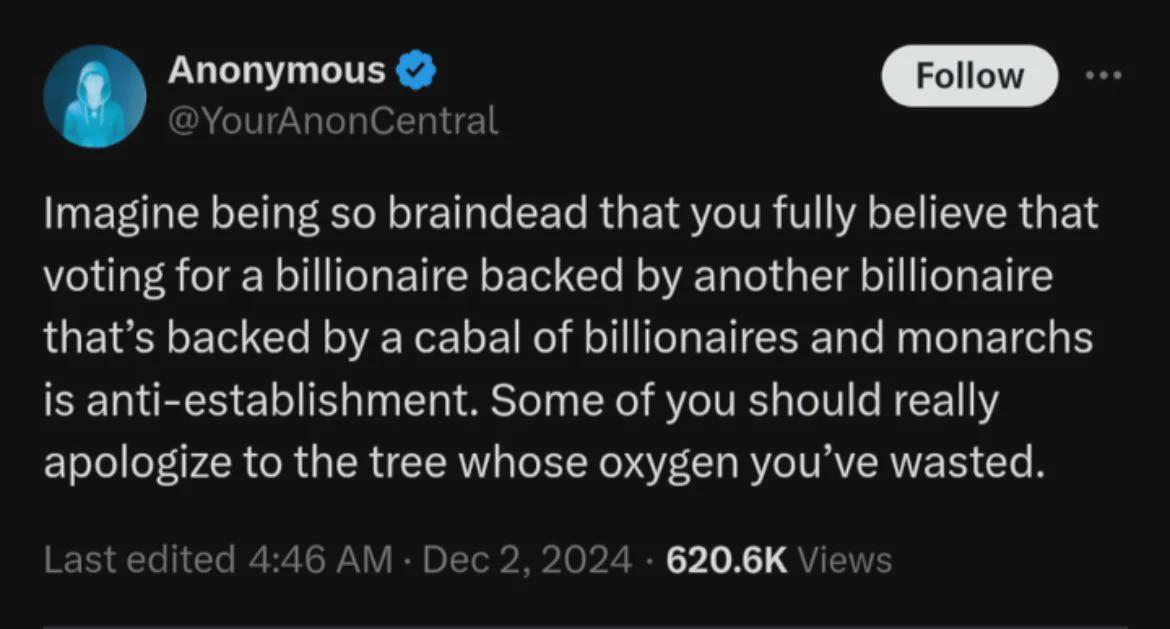Click the blue verified checkmark badge
The height and width of the screenshot is (629, 1170).
tap(416, 71)
